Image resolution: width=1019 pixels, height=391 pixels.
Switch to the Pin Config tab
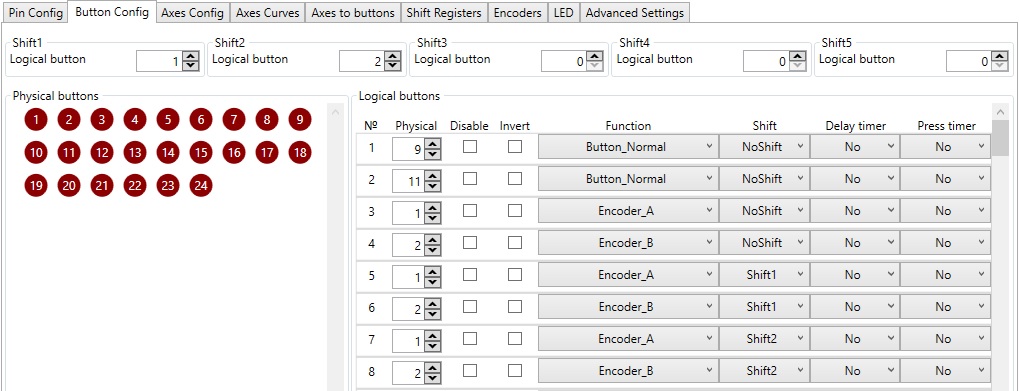(35, 13)
